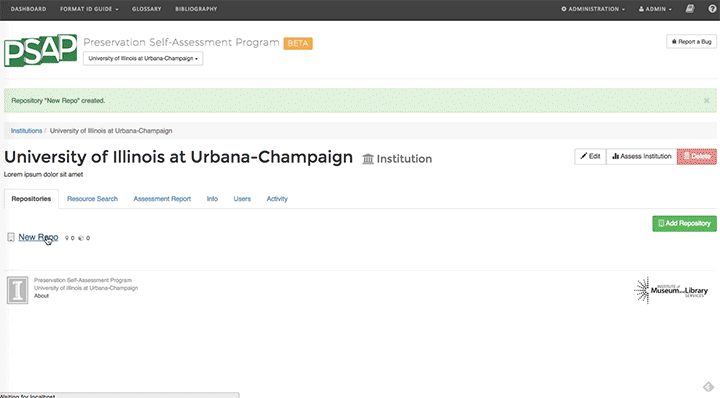This screenshot has height=398, width=720.
Task: Click the 'University of Illinois at Urbana-Champaign' heading
Action: click(x=179, y=157)
